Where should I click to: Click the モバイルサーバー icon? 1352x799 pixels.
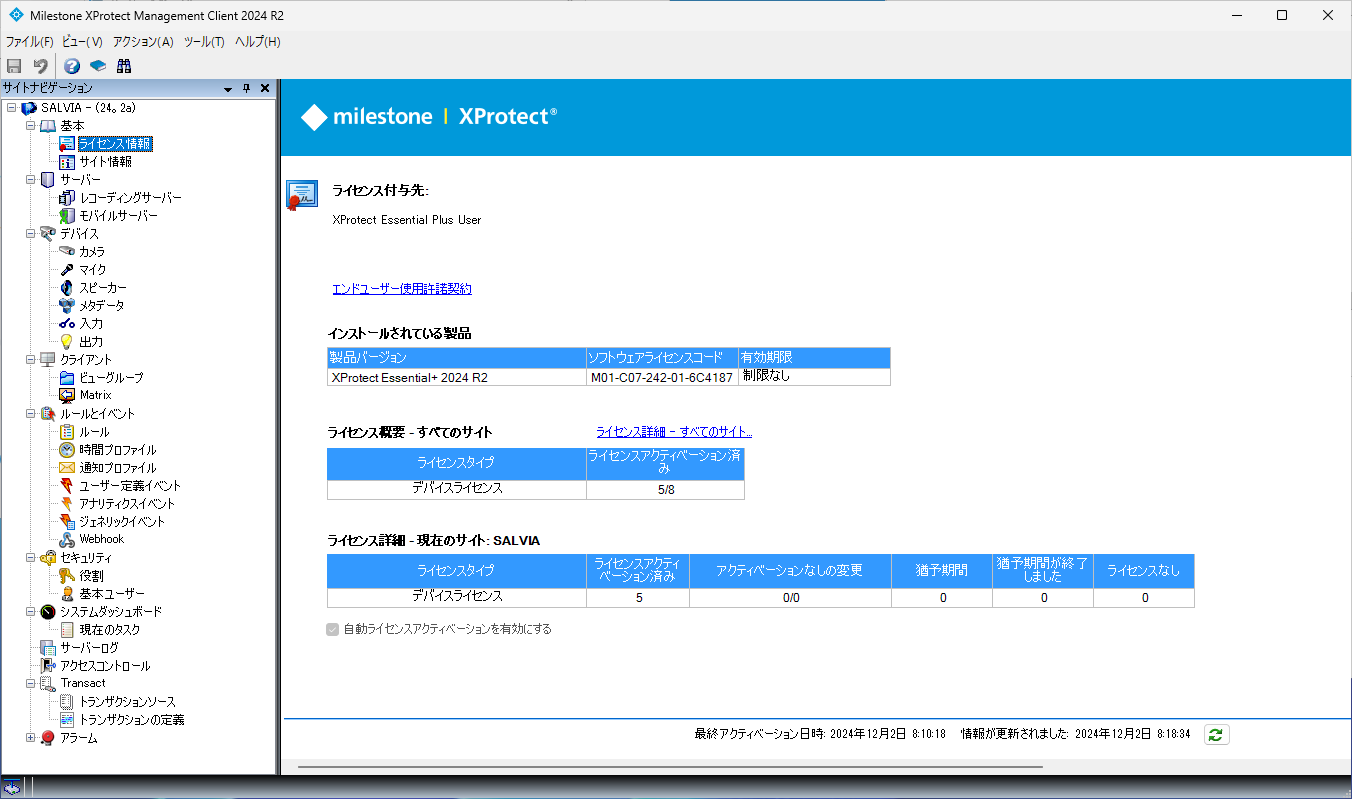(x=67, y=216)
